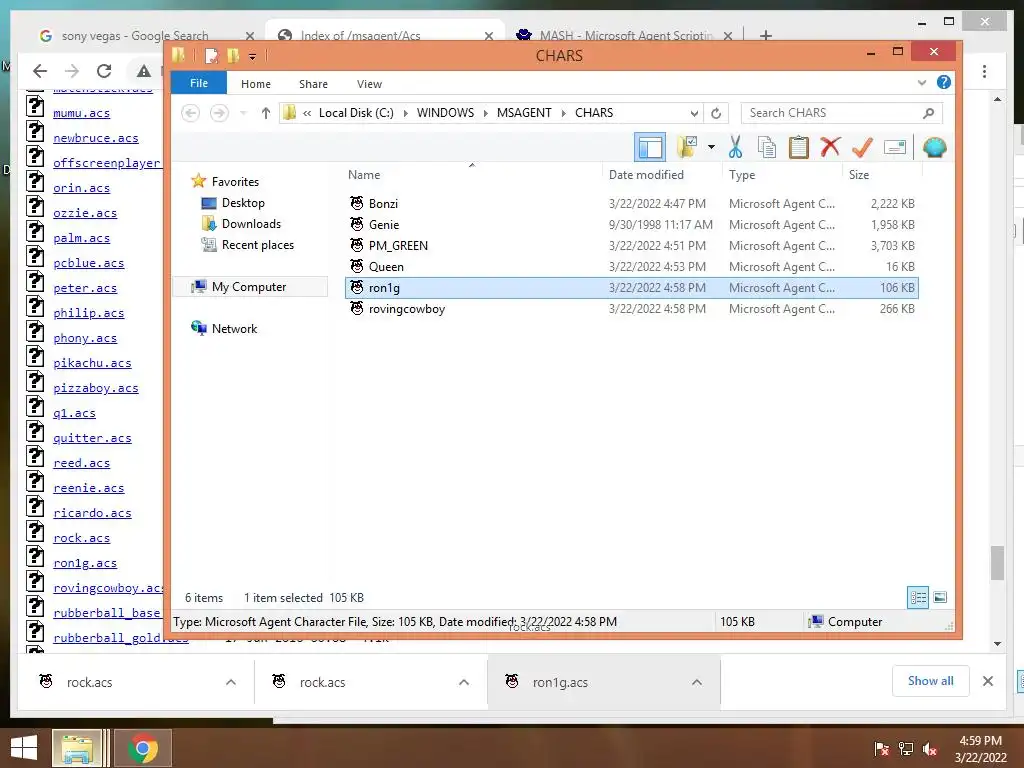
Task: Click the Paste clipboard icon
Action: (798, 148)
